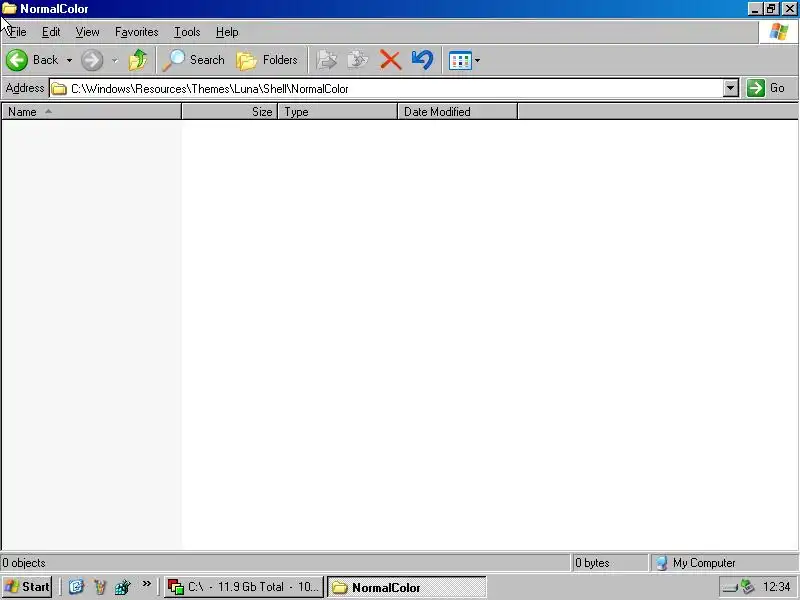Expand the Views dropdown arrow

coord(478,61)
